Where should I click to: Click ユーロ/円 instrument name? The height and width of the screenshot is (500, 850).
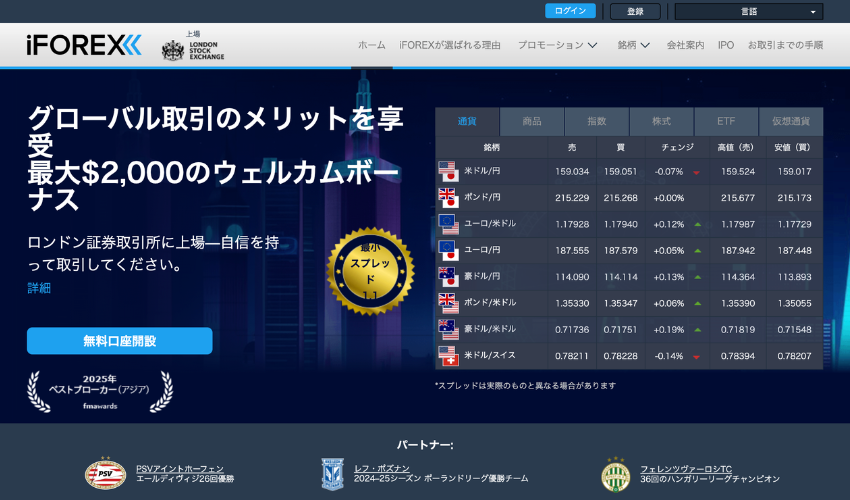coord(482,250)
